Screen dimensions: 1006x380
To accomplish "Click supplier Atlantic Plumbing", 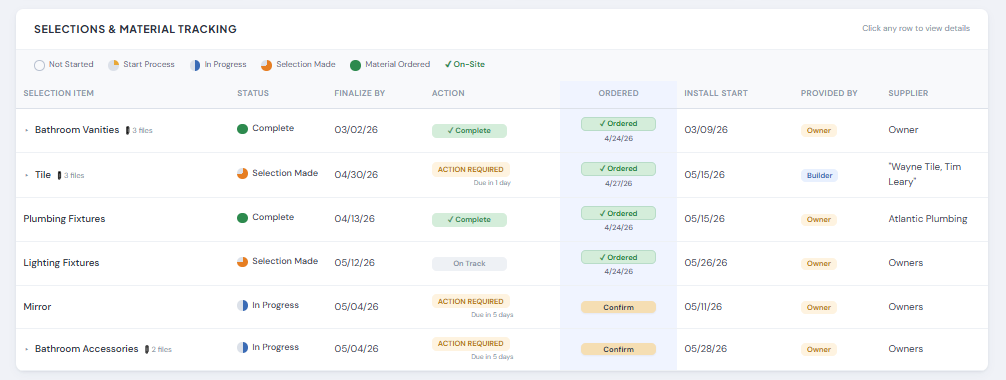I will [x=928, y=219].
